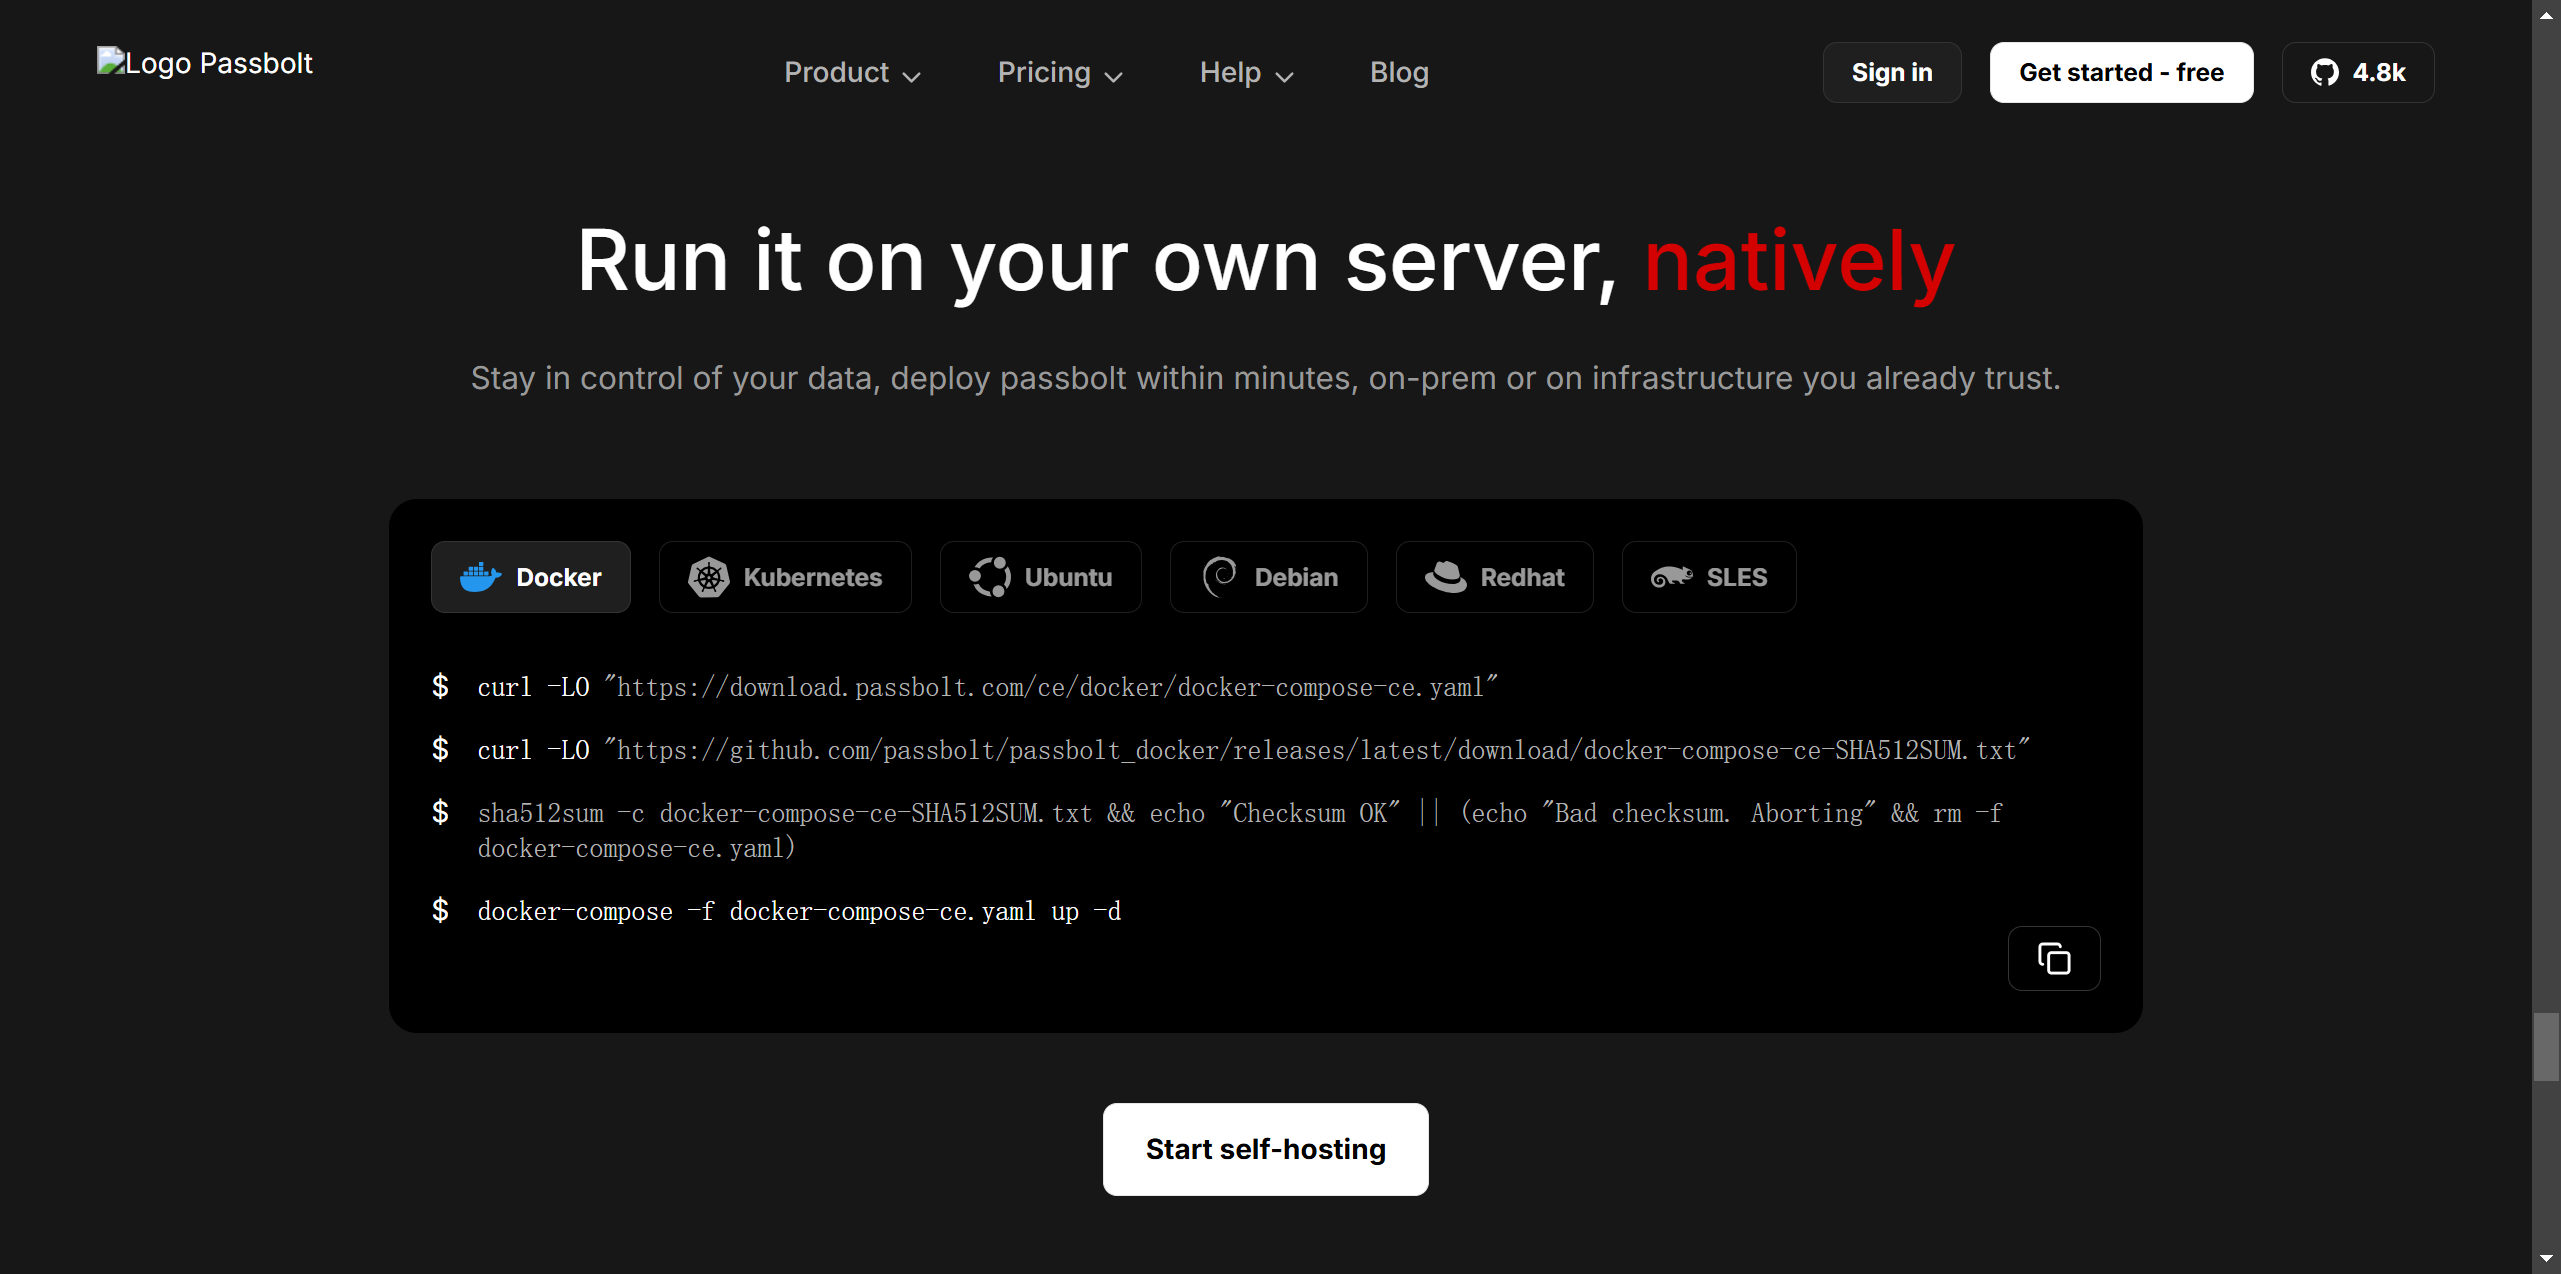The height and width of the screenshot is (1274, 2561).
Task: Click the scrollbar down arrow
Action: coord(2546,1259)
